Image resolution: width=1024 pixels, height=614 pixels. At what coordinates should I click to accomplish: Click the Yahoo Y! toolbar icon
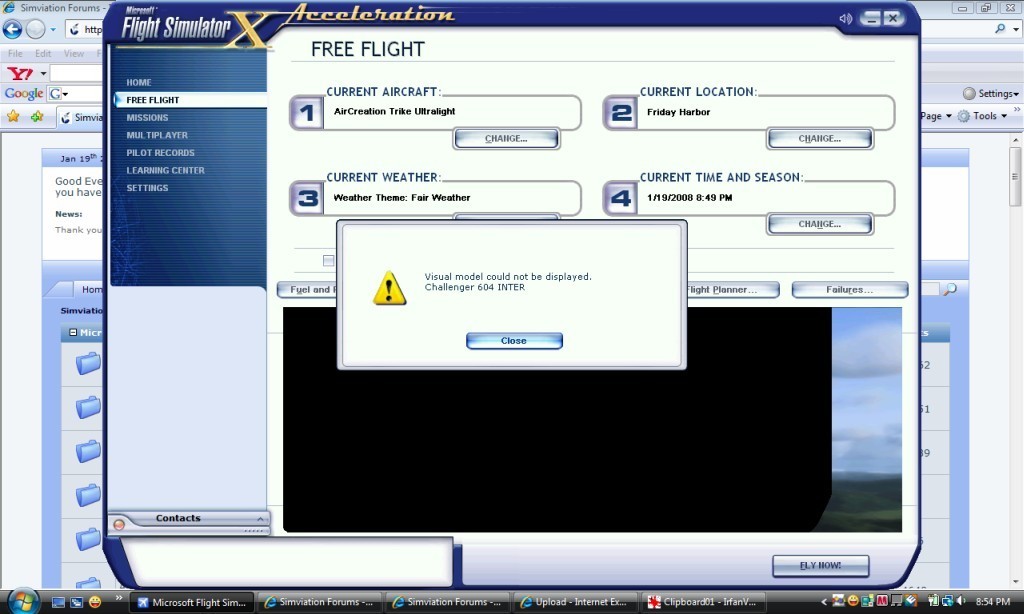[20, 73]
